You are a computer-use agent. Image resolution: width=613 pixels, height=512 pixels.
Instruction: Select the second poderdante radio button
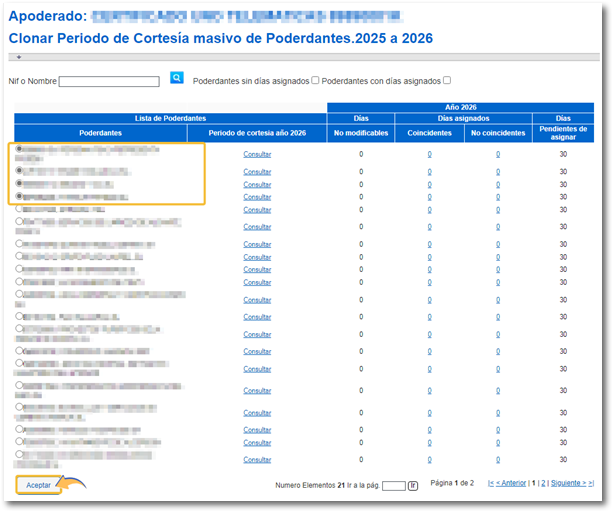20,171
